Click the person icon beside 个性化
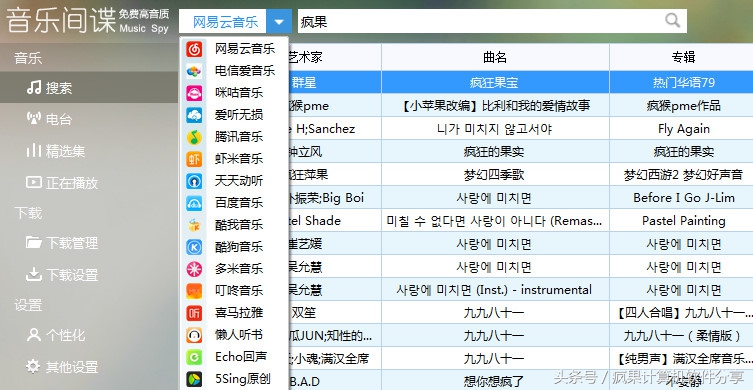This screenshot has height=390, width=753. coord(34,334)
